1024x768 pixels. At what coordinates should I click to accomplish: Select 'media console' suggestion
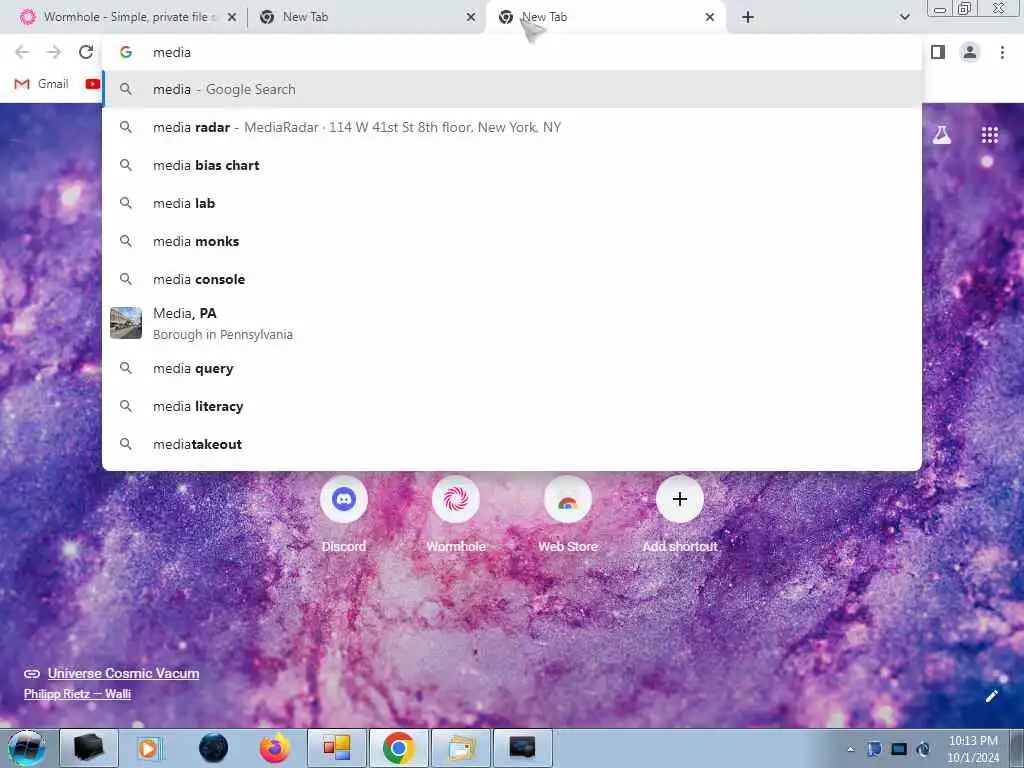(x=512, y=279)
